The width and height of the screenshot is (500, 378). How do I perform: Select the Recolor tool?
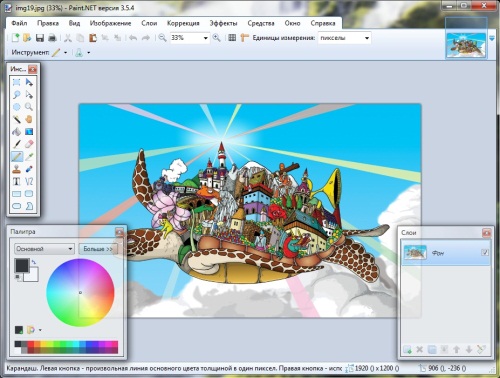(29, 169)
